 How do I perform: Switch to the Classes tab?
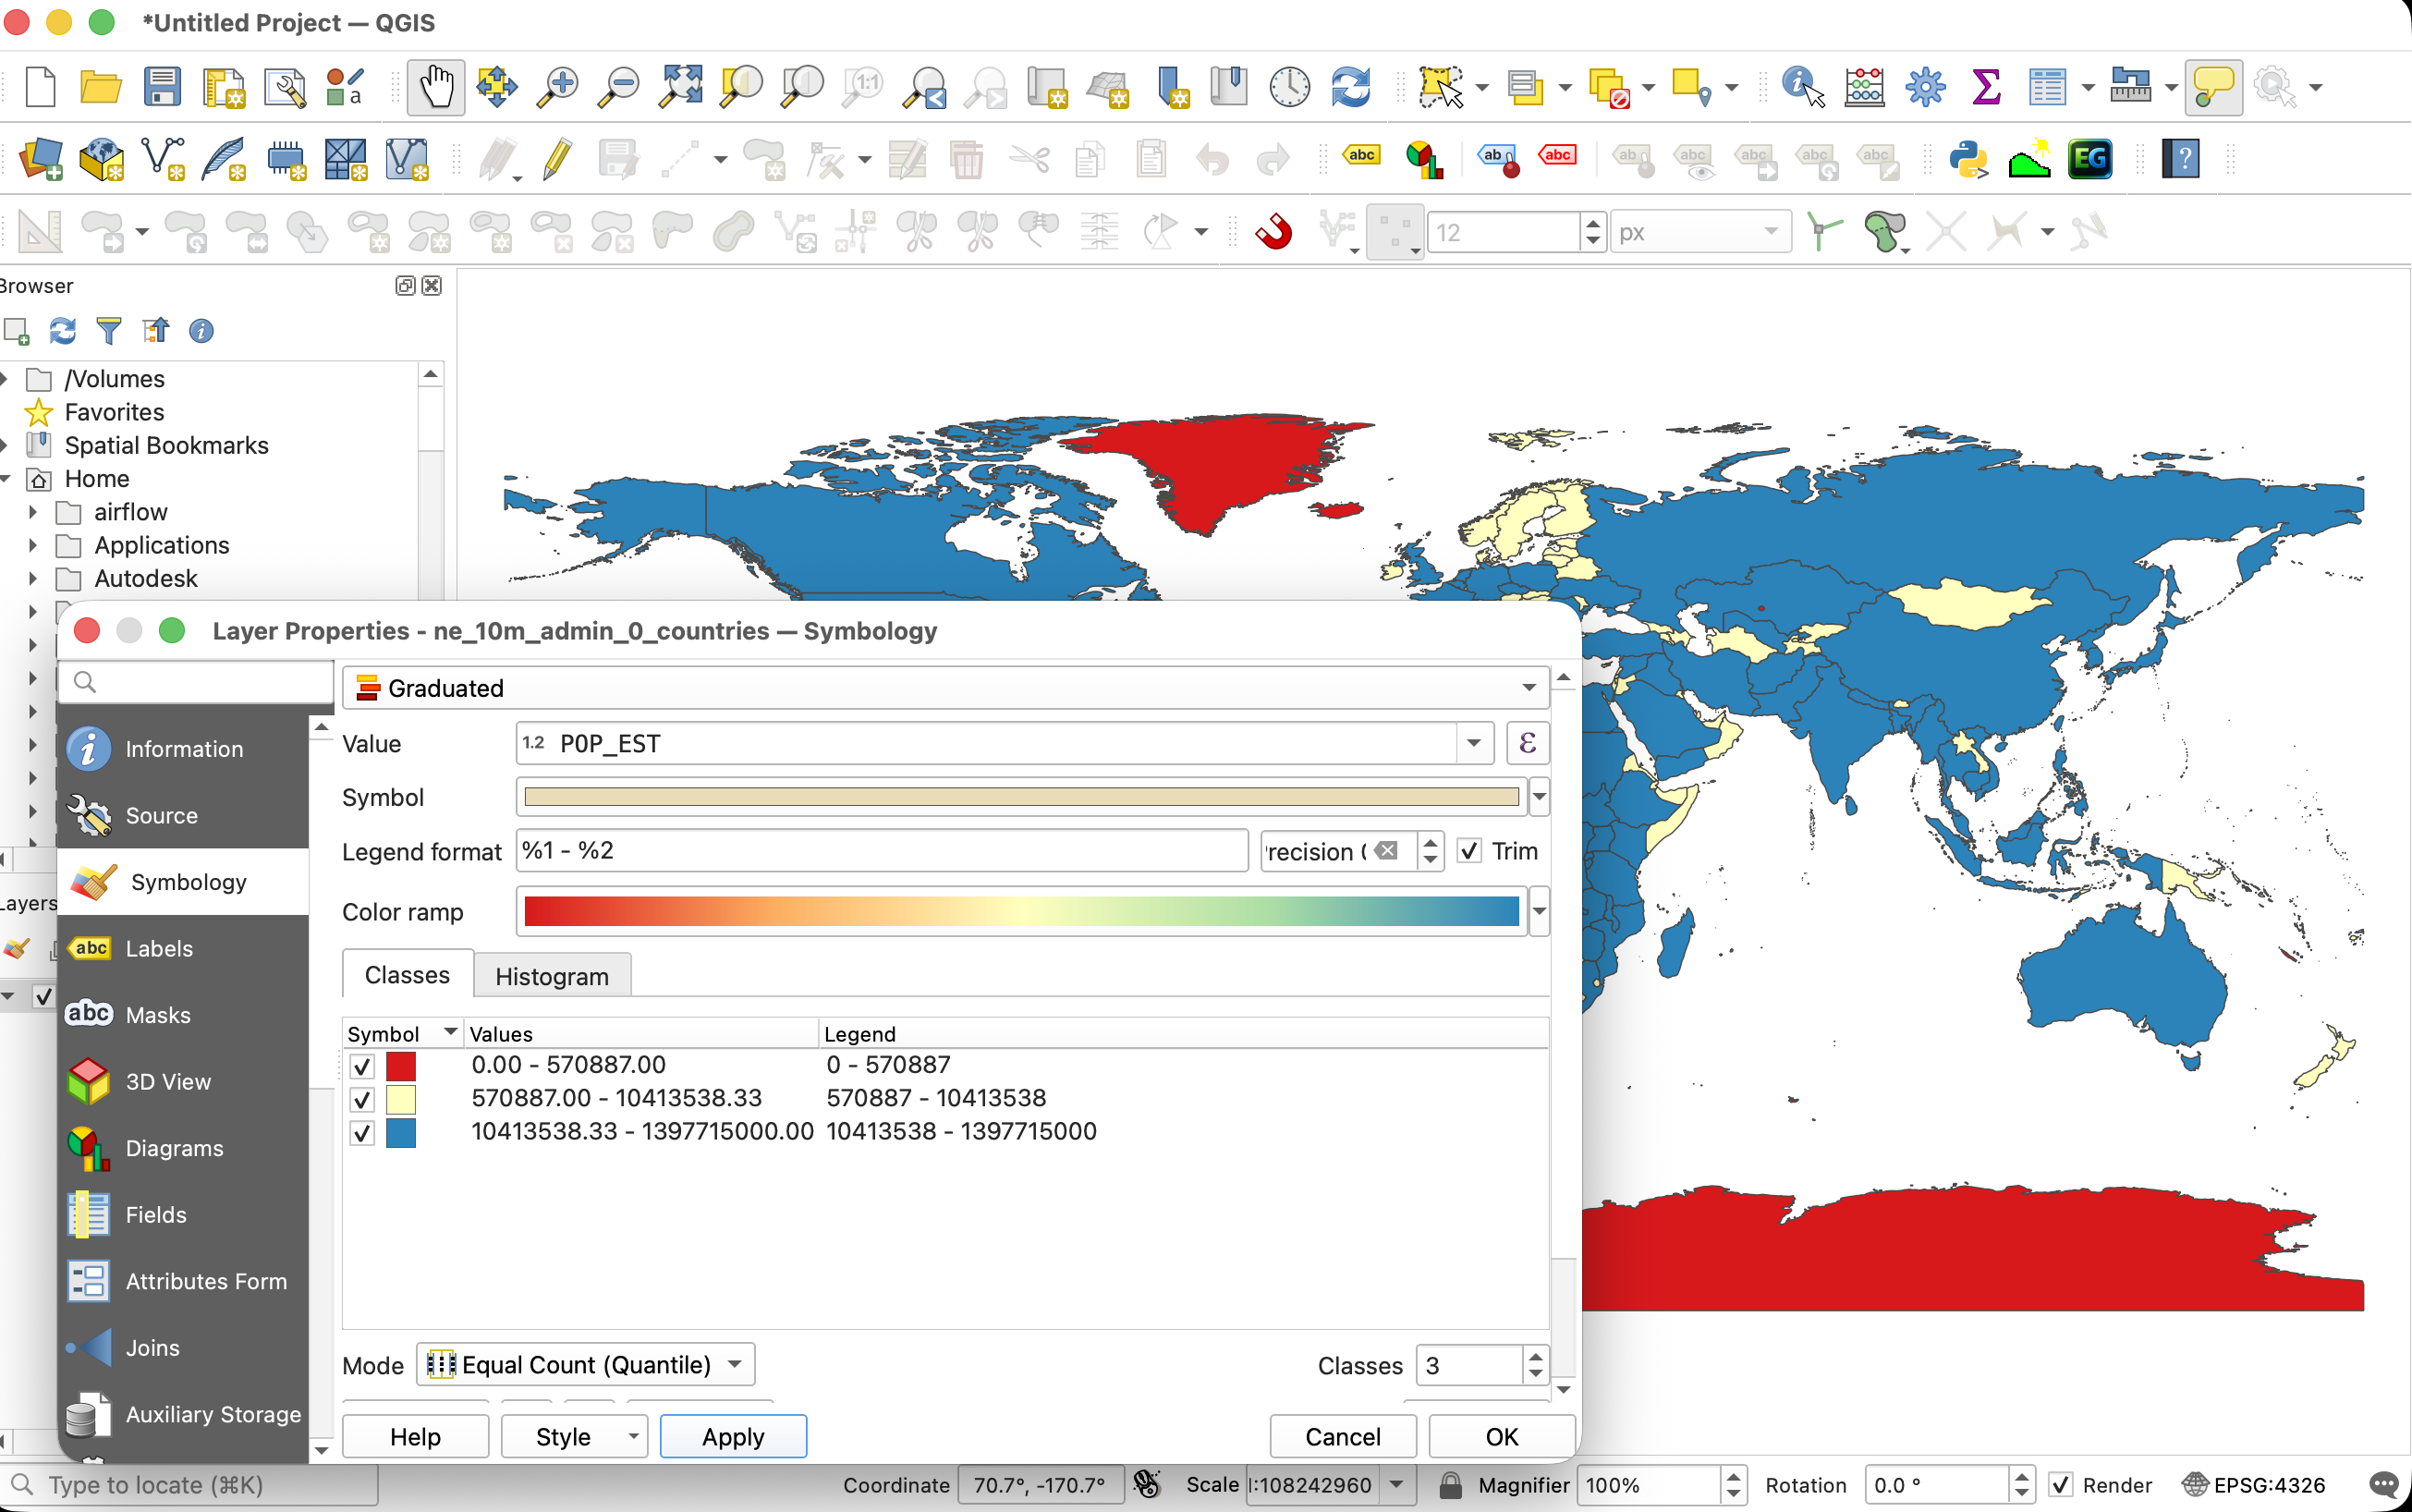click(407, 975)
